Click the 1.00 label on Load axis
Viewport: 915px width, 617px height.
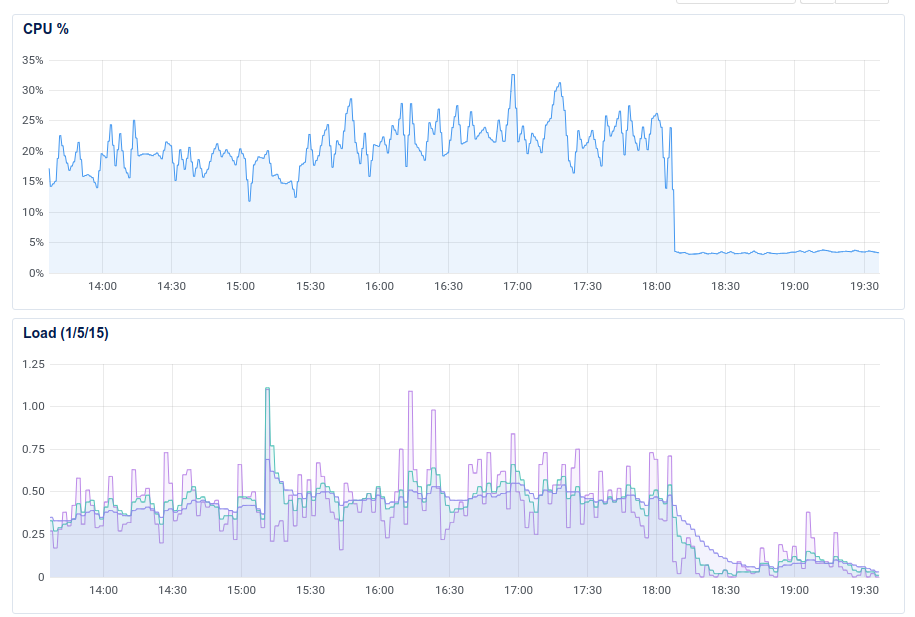click(33, 406)
